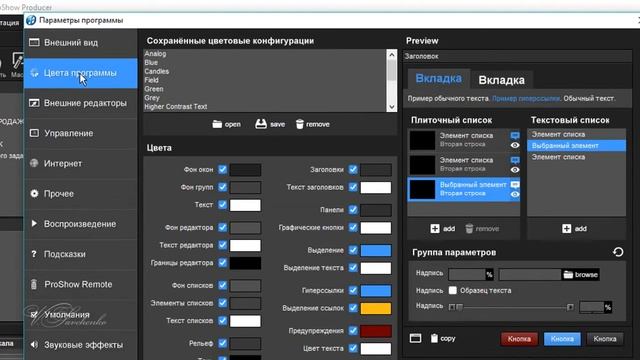Open the Границы редактора black swatch
Image resolution: width=640 pixels, height=360 pixels.
coord(245,263)
